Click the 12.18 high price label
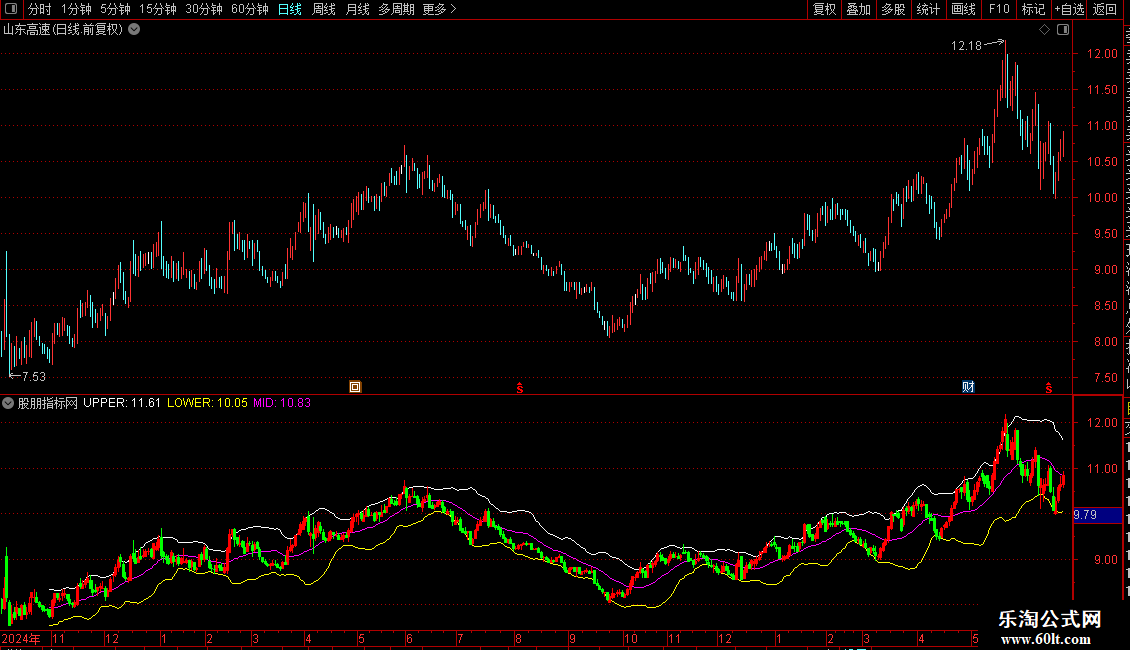Viewport: 1130px width, 650px height. coord(966,45)
